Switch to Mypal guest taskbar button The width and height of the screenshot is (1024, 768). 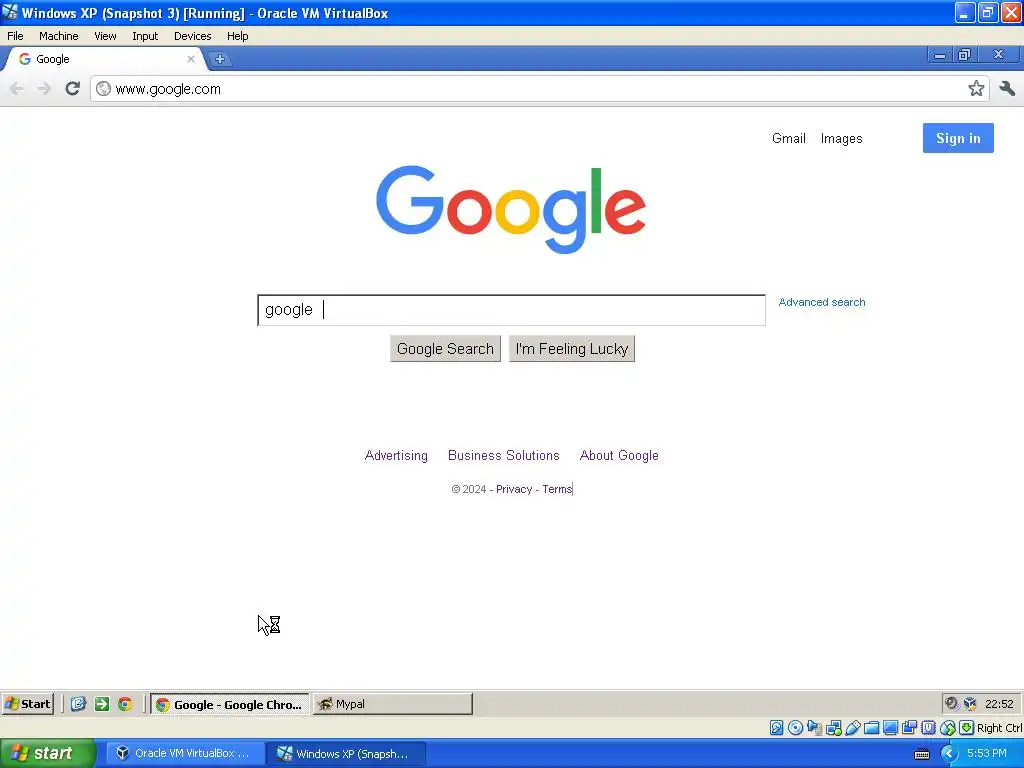pyautogui.click(x=392, y=704)
